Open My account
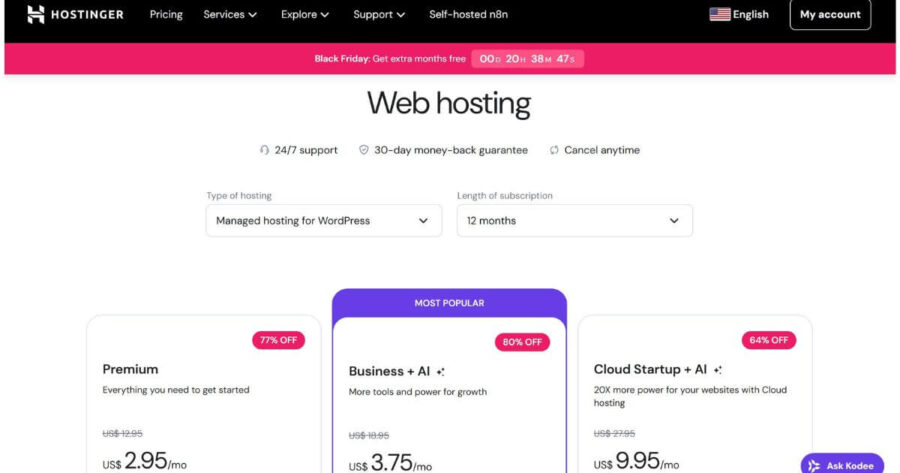This screenshot has width=900, height=473. point(830,14)
